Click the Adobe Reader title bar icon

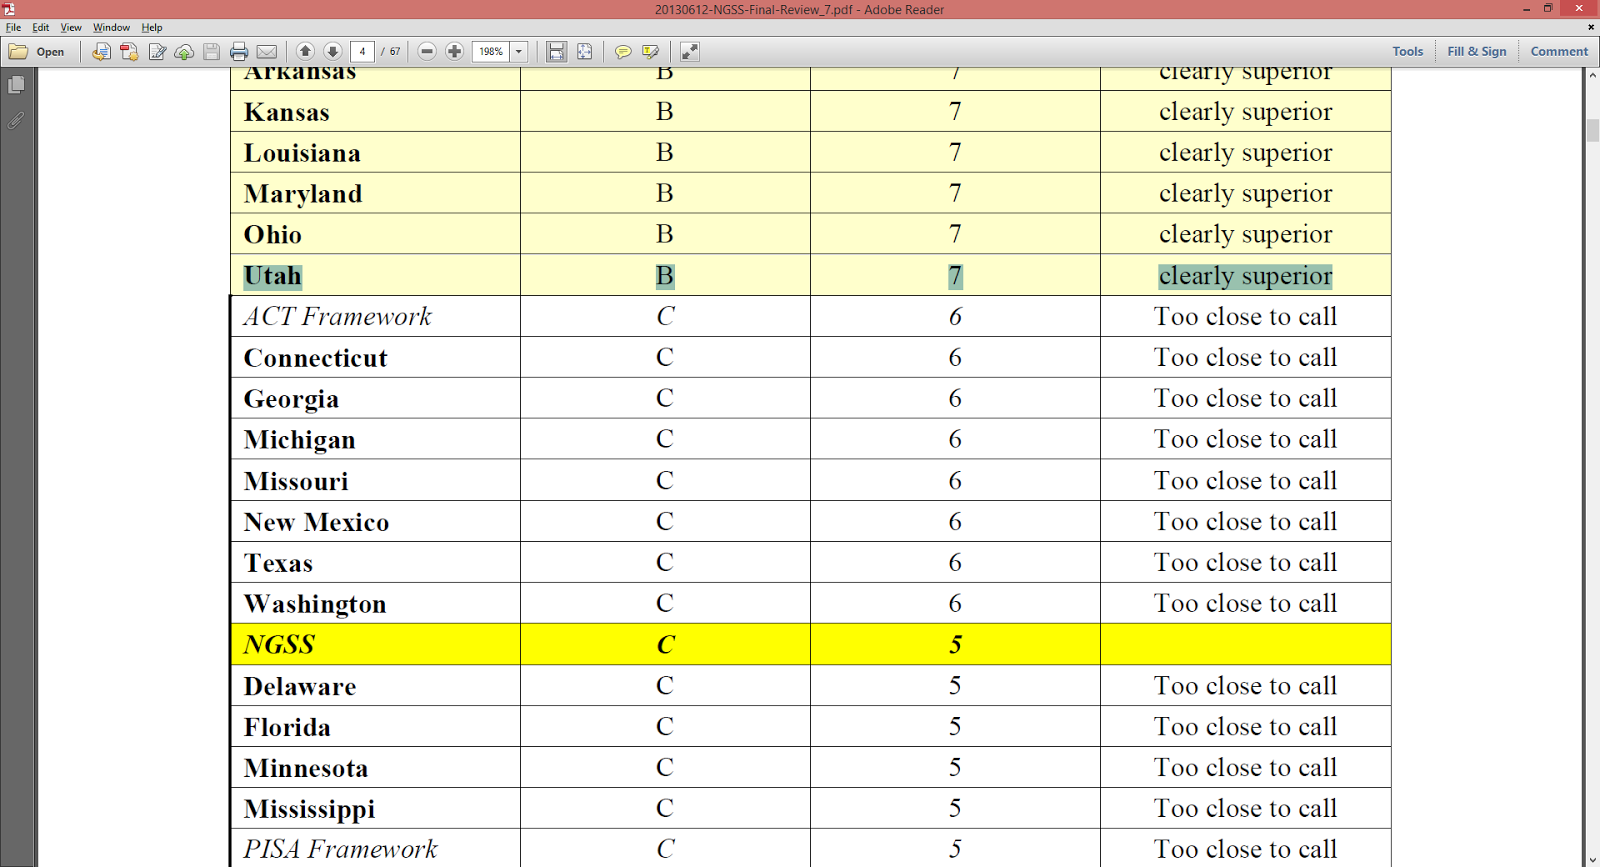tap(9, 9)
